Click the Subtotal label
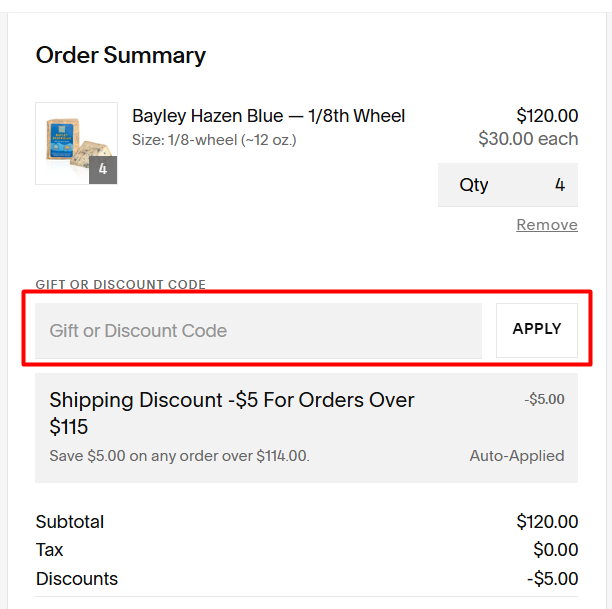The image size is (612, 609). [70, 522]
